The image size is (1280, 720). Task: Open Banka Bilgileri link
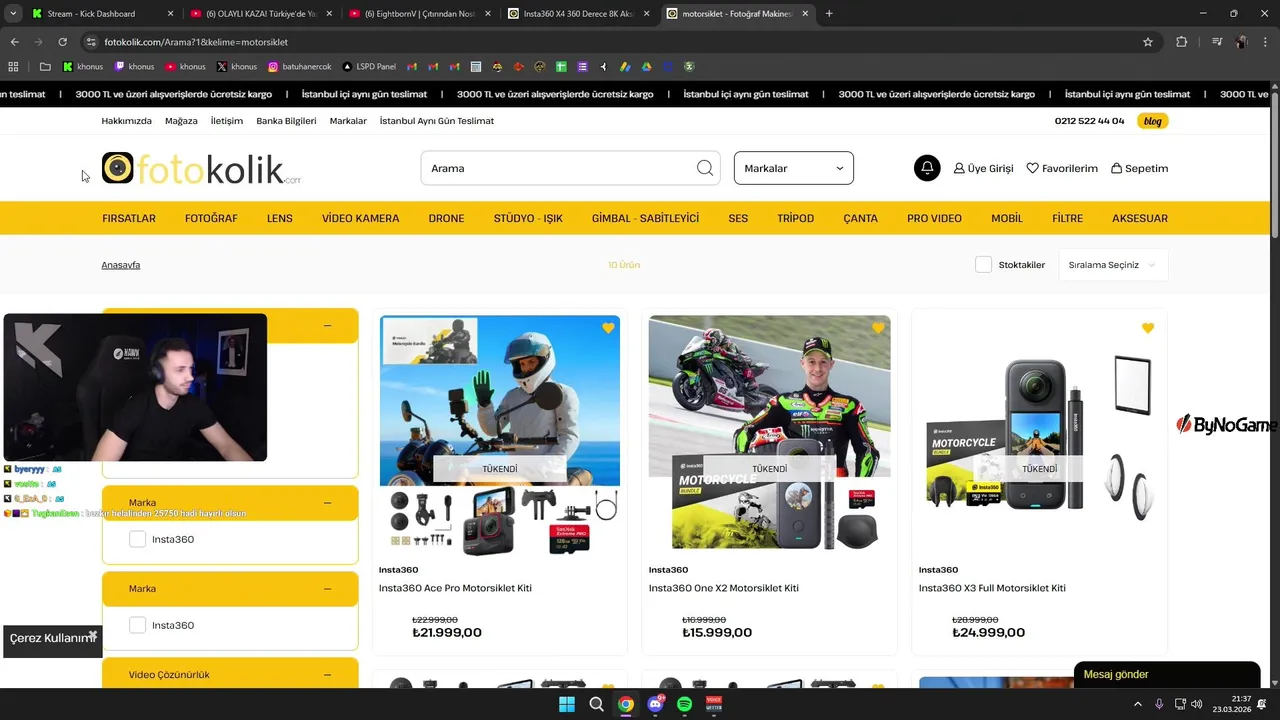[286, 121]
